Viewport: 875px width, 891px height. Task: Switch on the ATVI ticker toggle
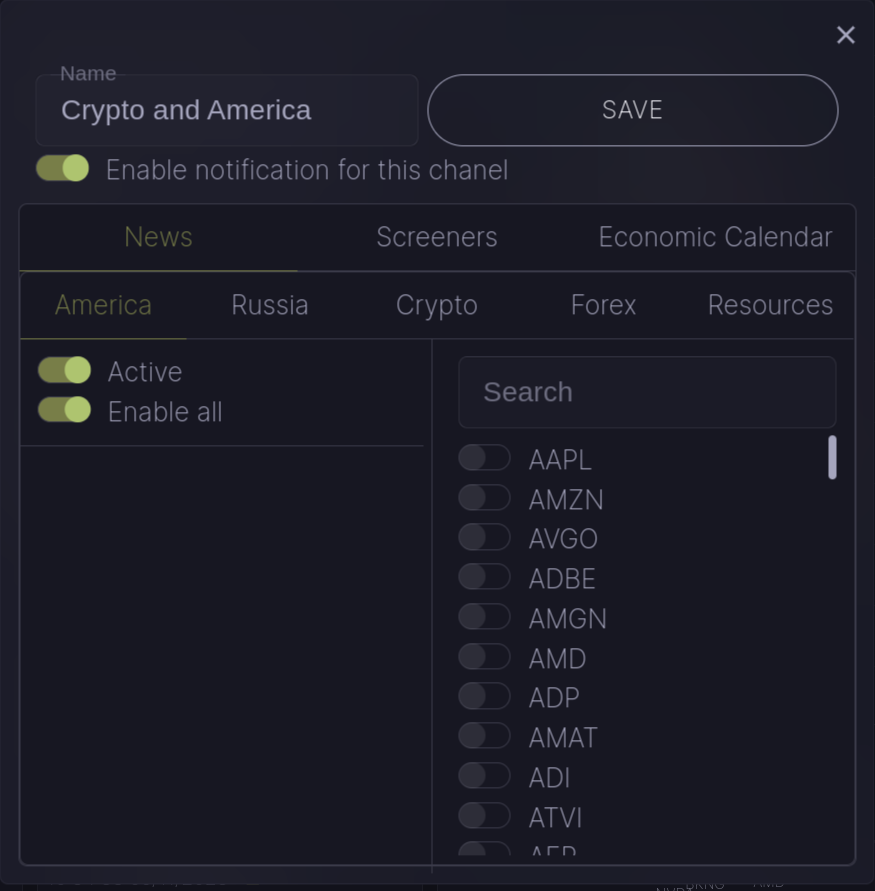484,816
